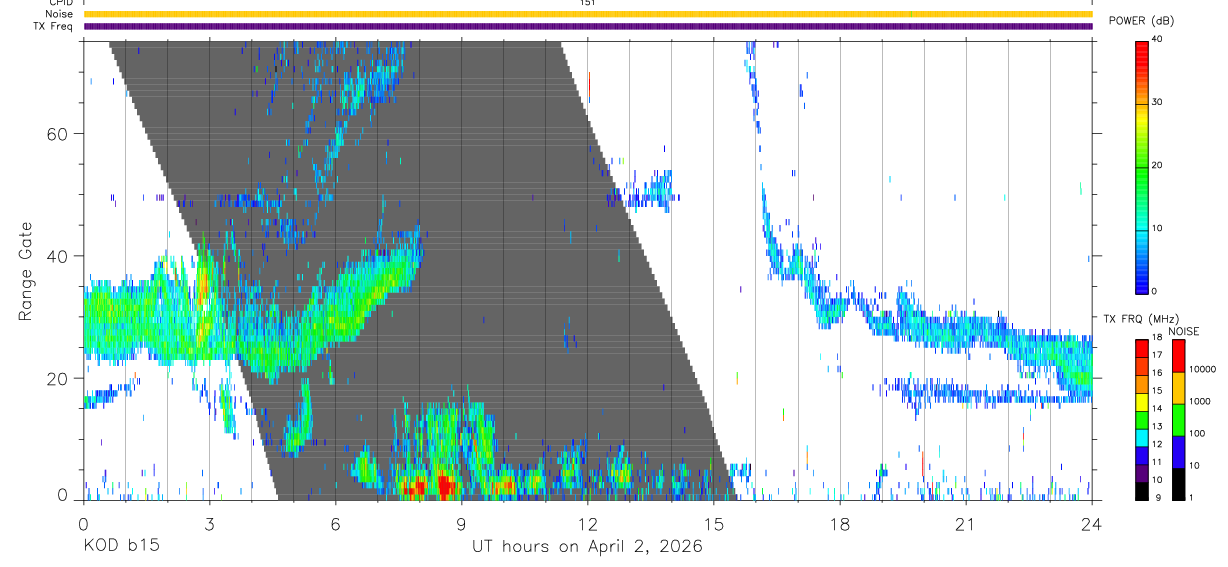
Task: Click the 40 label on the POWER scale
Action: (1158, 39)
